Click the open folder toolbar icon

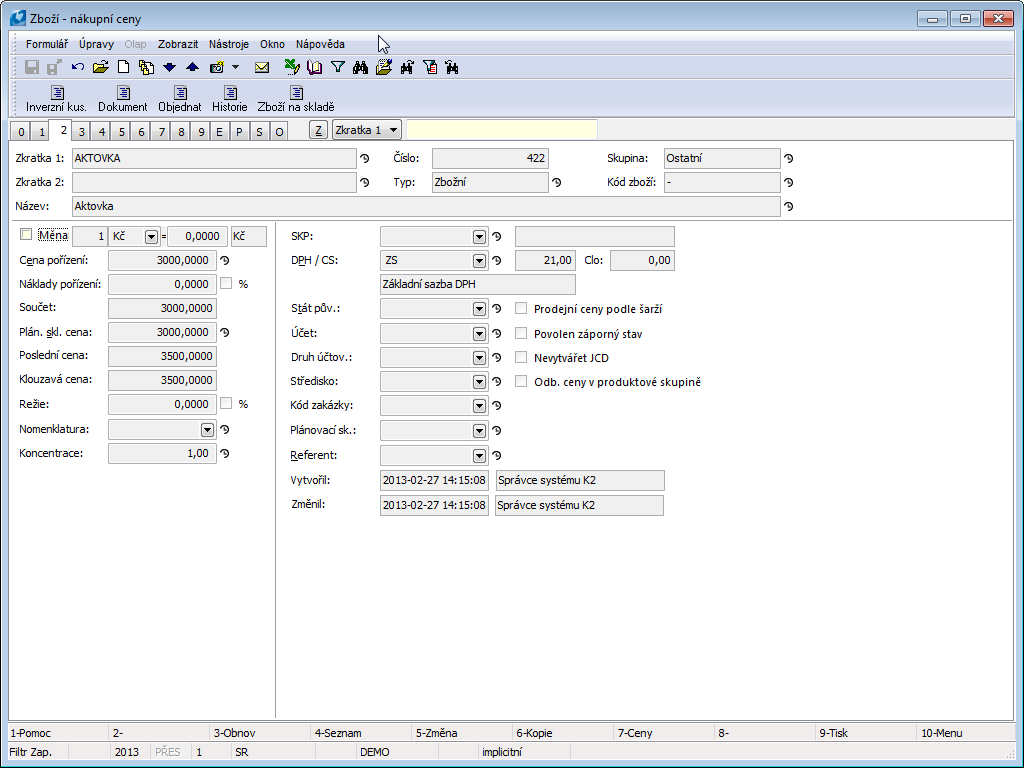pyautogui.click(x=100, y=67)
